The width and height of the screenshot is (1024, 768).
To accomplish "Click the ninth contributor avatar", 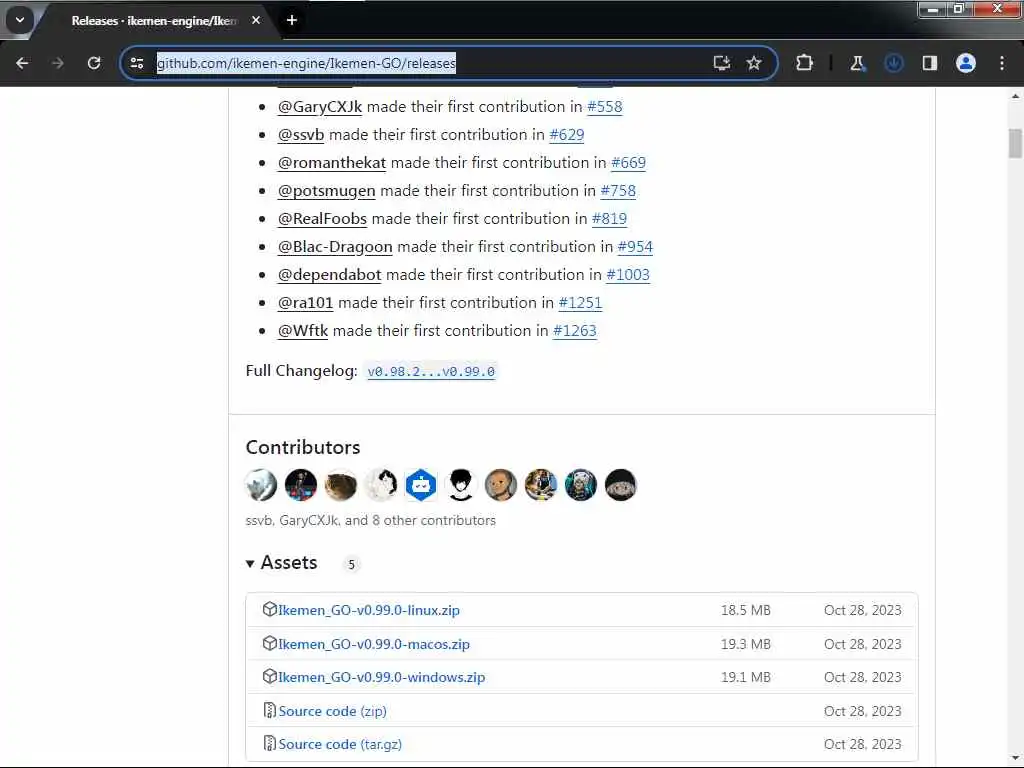I will click(x=581, y=485).
